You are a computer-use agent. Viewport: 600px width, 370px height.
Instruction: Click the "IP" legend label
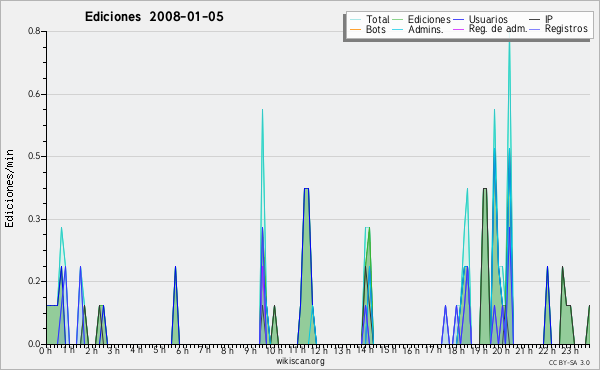549,19
